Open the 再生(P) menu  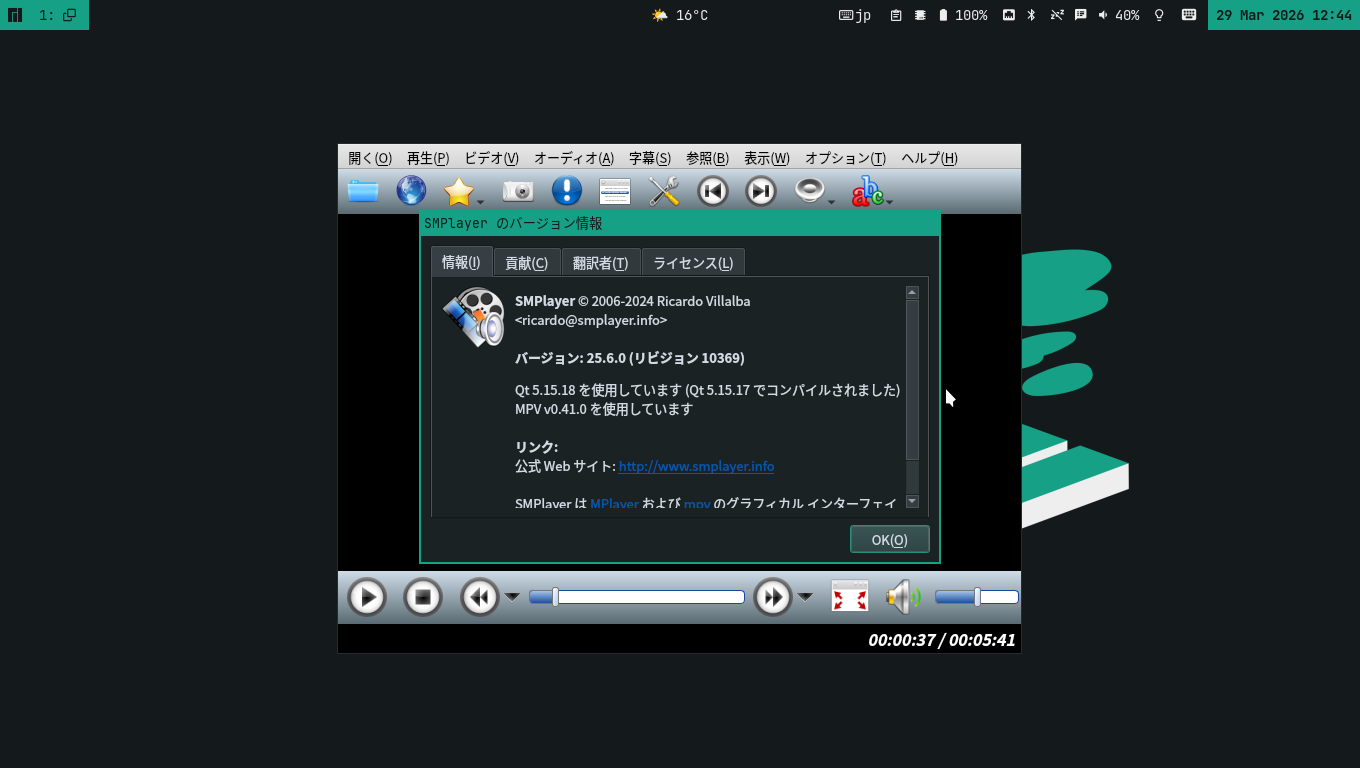(428, 158)
